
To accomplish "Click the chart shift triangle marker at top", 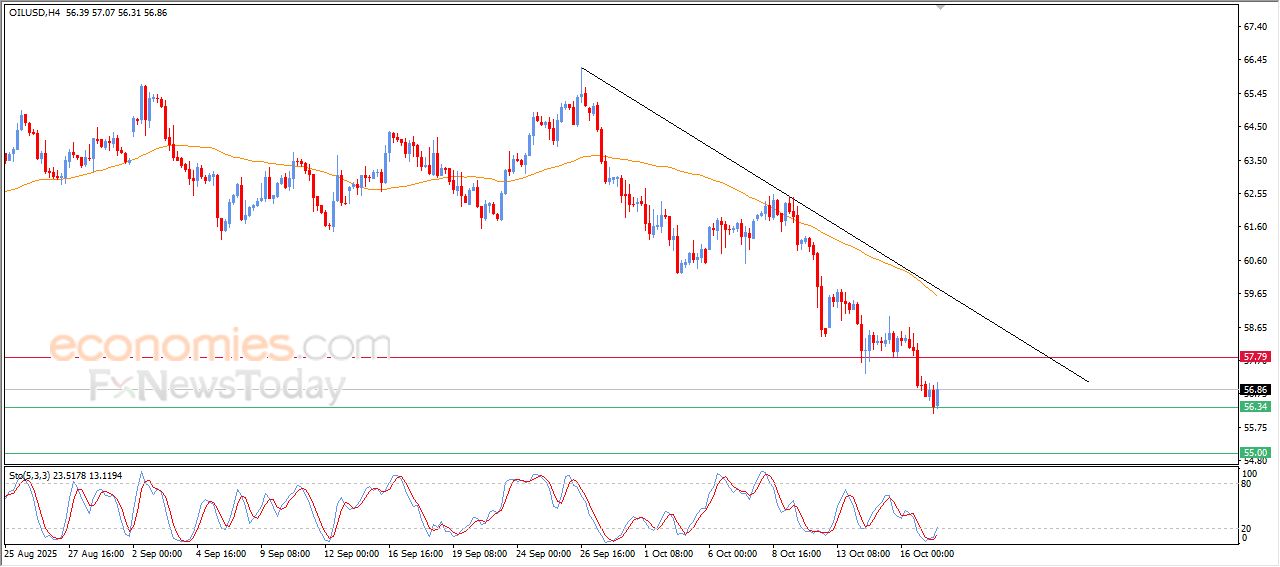I will tap(939, 7).
